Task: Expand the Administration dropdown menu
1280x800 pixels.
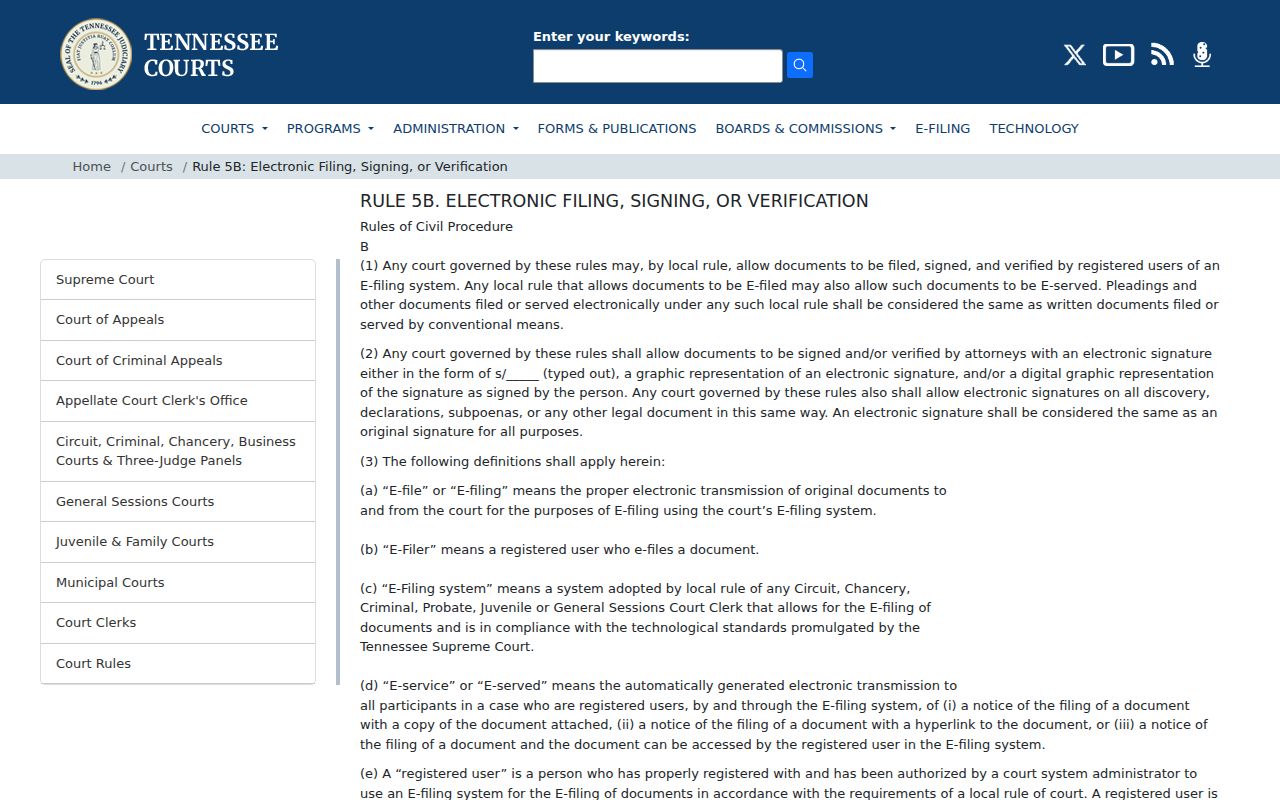Action: pos(456,128)
